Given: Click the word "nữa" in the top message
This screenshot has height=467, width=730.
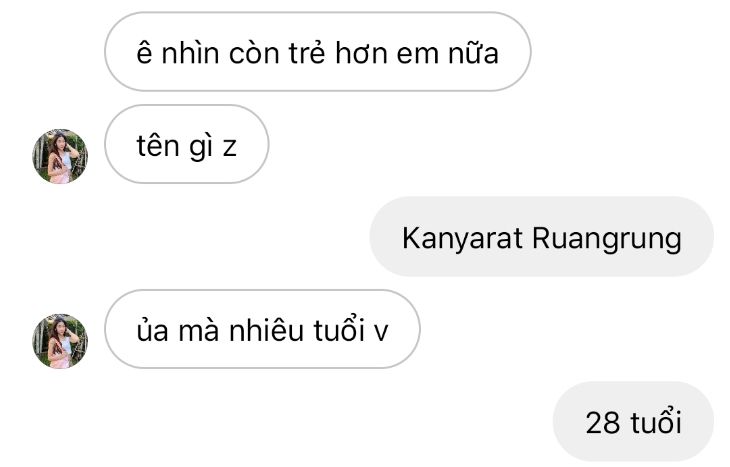Looking at the screenshot, I should (473, 53).
